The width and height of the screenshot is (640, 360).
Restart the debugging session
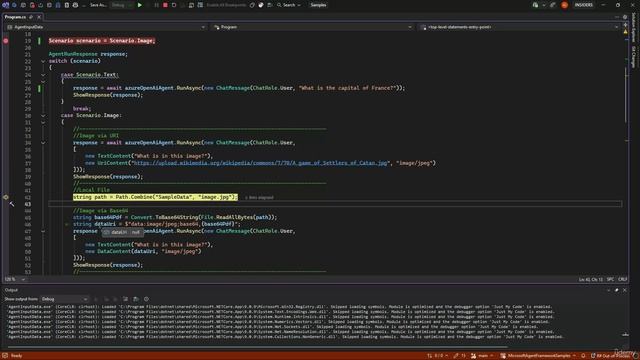[174, 5]
